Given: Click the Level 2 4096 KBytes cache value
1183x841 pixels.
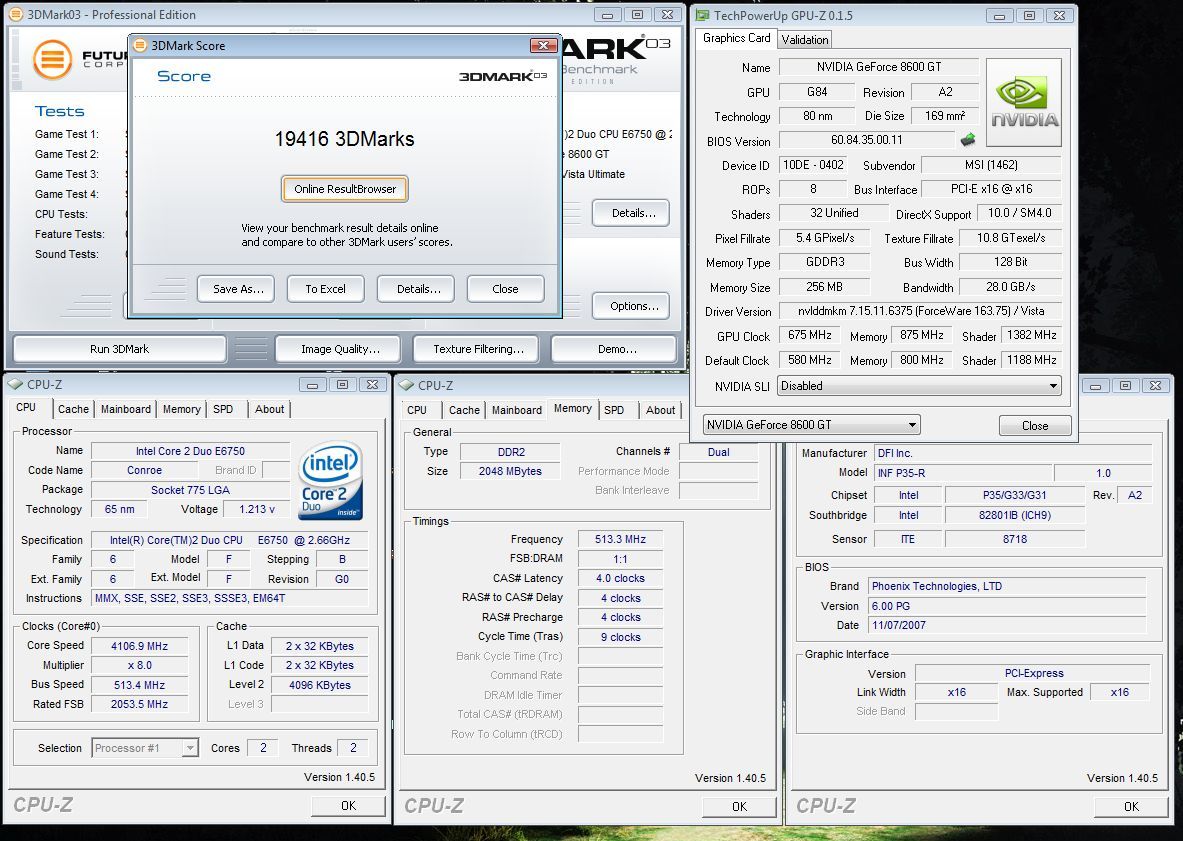Looking at the screenshot, I should point(320,685).
